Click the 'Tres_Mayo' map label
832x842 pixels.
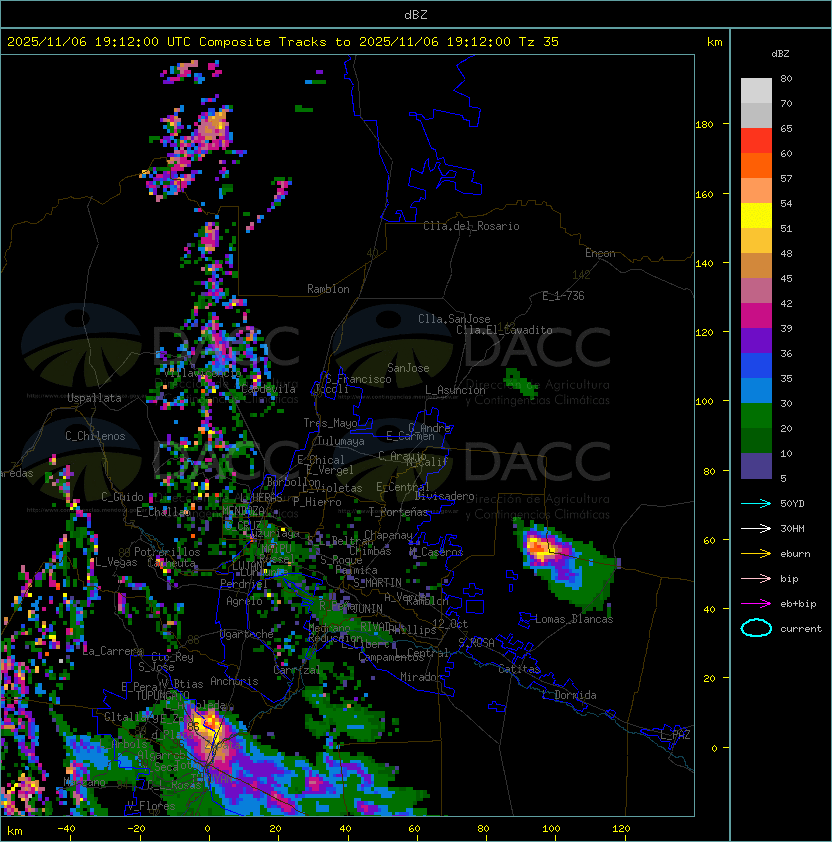pyautogui.click(x=330, y=423)
